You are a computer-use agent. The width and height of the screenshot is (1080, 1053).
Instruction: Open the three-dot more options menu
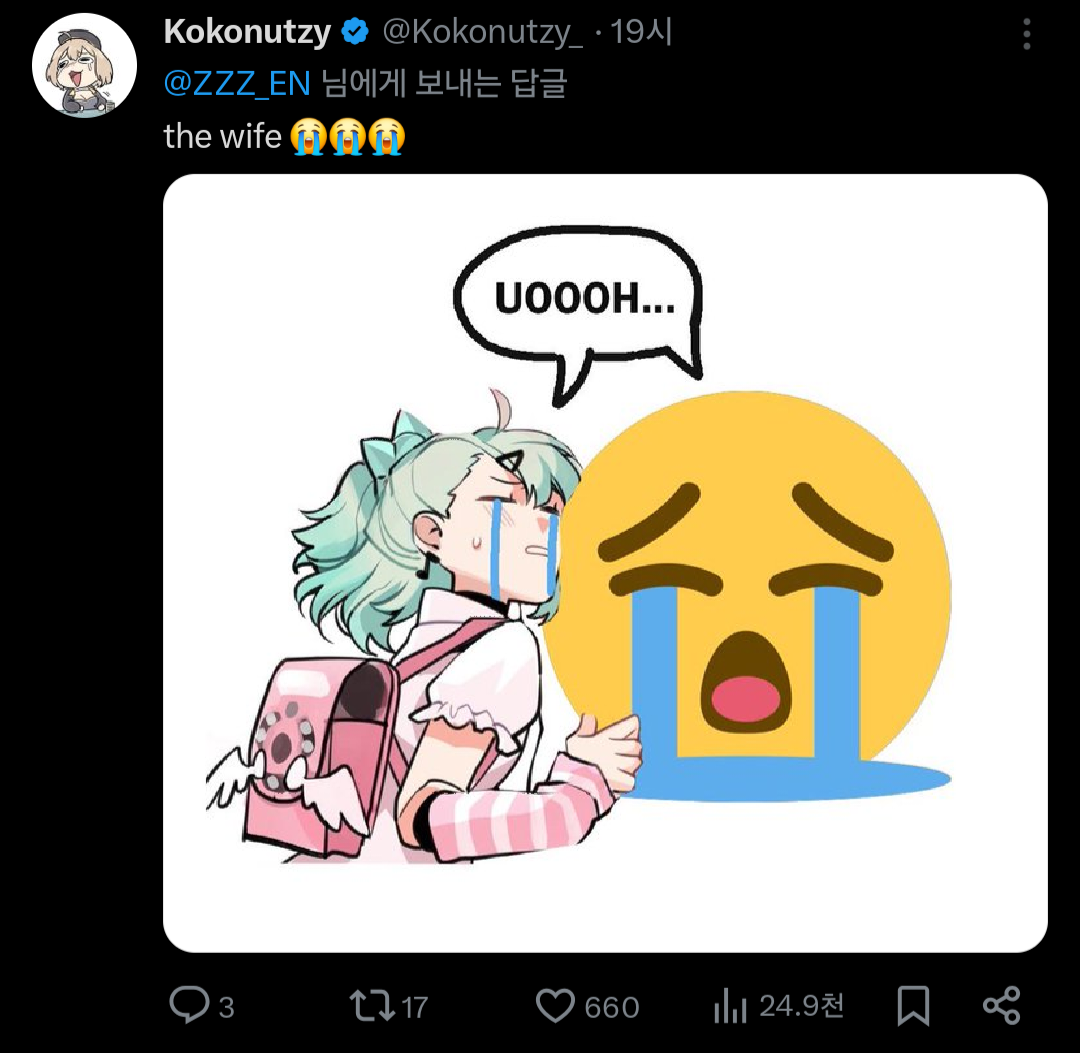pos(1026,35)
